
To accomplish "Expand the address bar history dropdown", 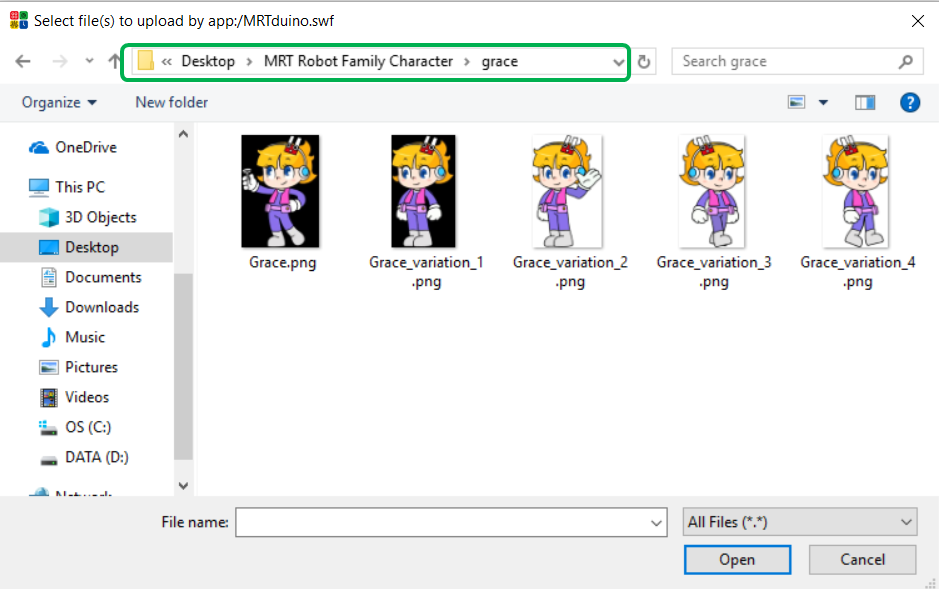I will (617, 62).
